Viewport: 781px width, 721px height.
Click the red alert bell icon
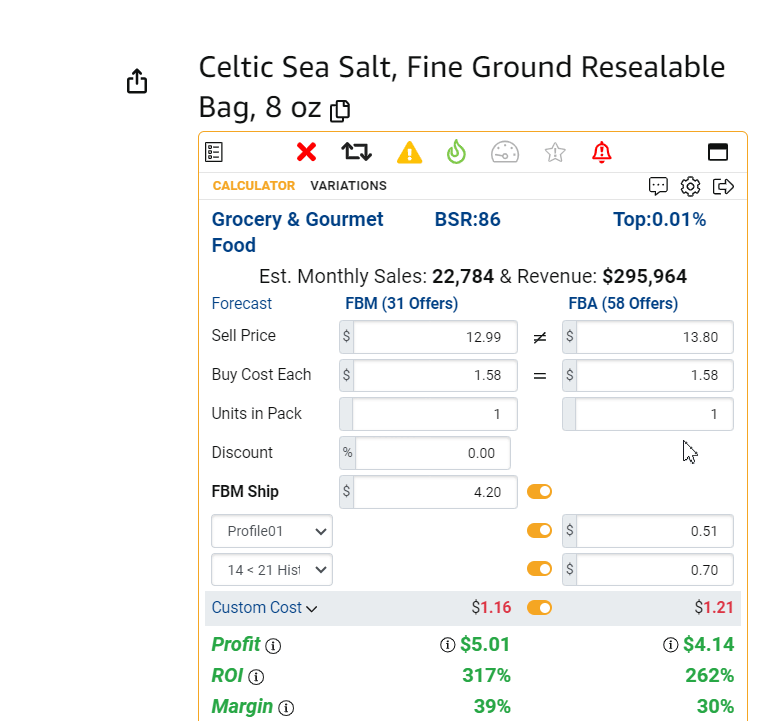click(601, 152)
